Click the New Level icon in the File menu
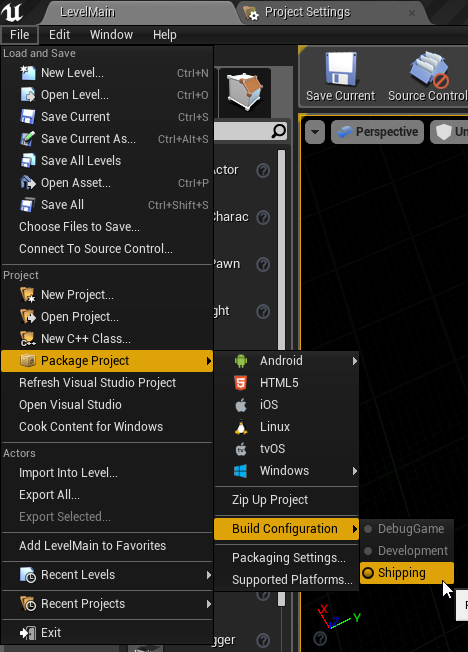The height and width of the screenshot is (652, 468). tap(28, 73)
